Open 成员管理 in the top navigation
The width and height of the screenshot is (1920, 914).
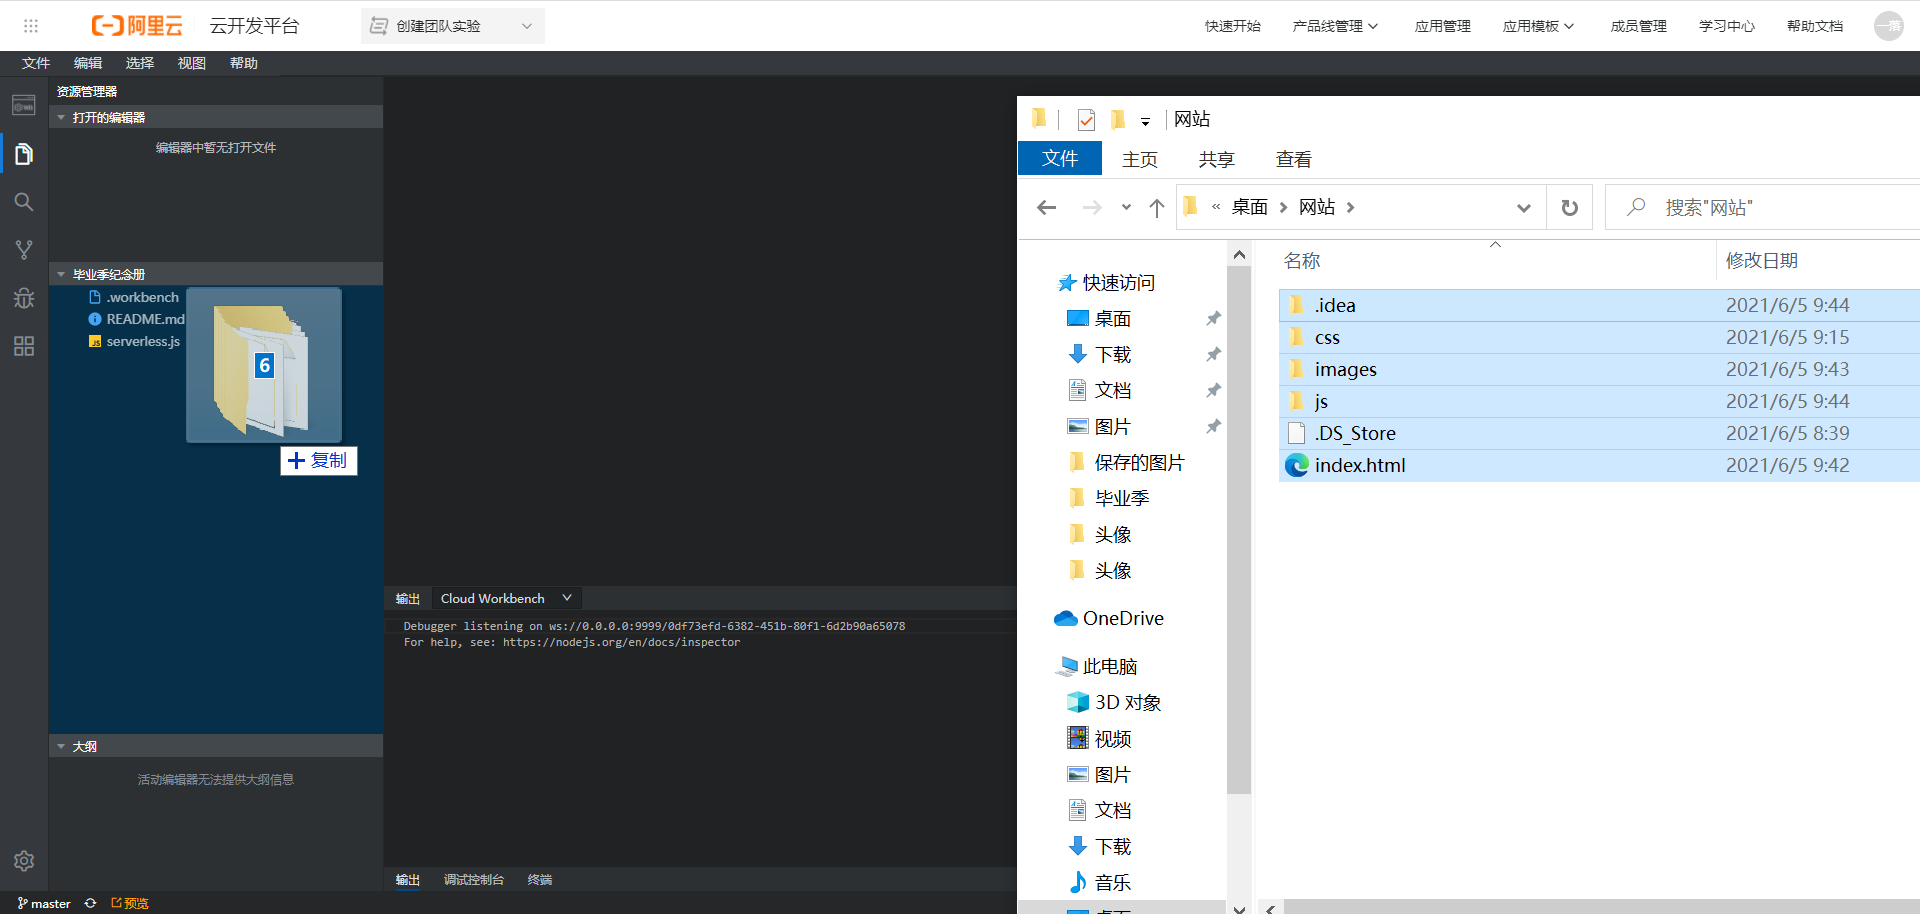(1639, 26)
